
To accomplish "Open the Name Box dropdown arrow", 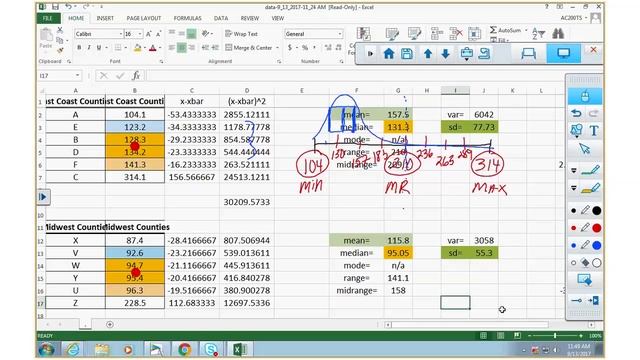I will pyautogui.click(x=77, y=76).
